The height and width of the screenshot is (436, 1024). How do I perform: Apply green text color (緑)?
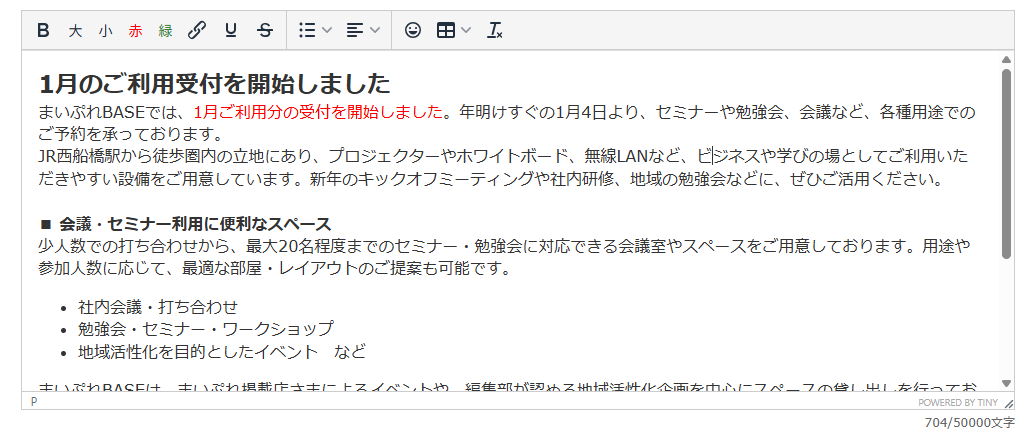[165, 31]
